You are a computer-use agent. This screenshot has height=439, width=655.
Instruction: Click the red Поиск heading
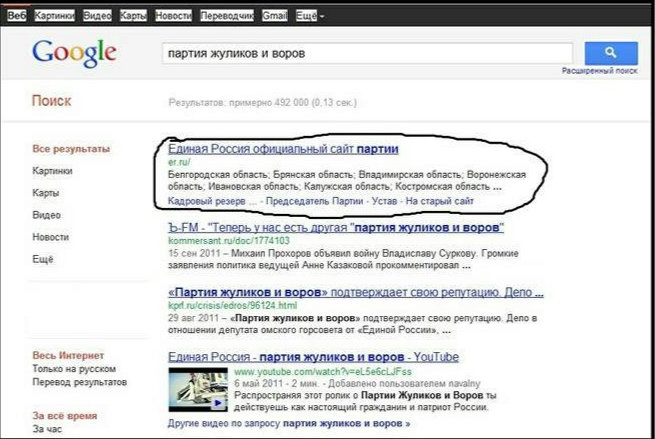point(51,101)
